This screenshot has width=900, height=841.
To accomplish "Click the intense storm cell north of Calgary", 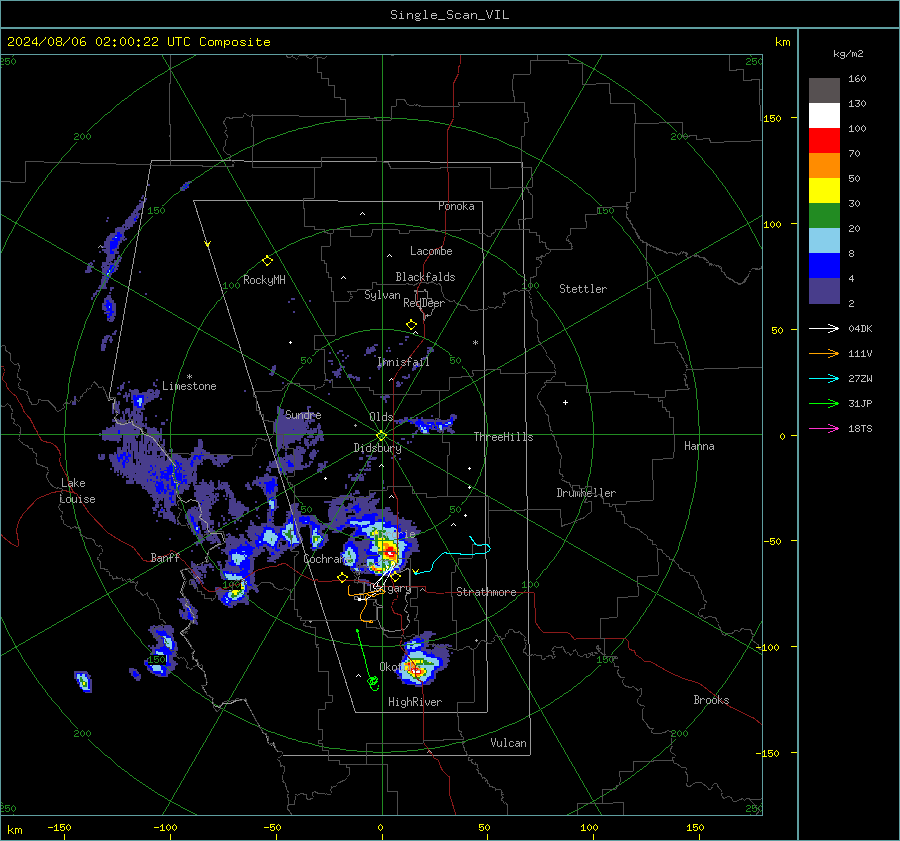I will 389,552.
